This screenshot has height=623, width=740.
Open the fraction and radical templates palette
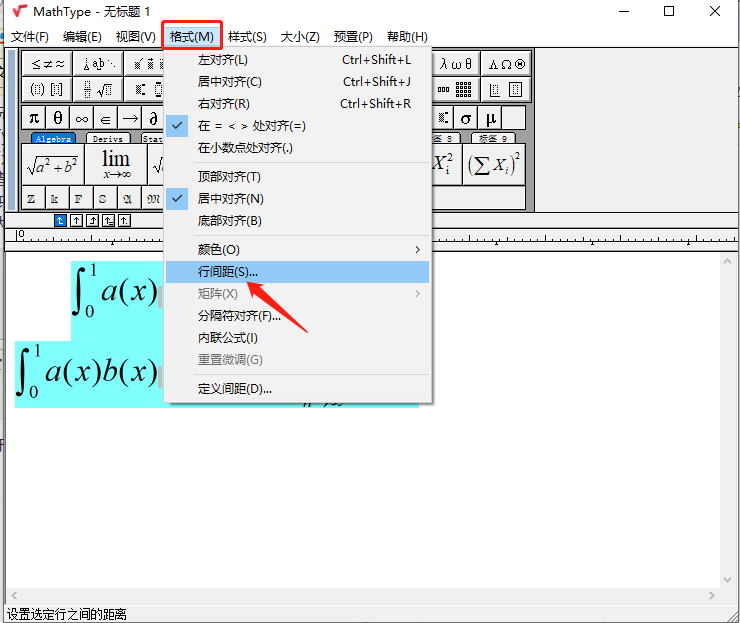pyautogui.click(x=98, y=89)
